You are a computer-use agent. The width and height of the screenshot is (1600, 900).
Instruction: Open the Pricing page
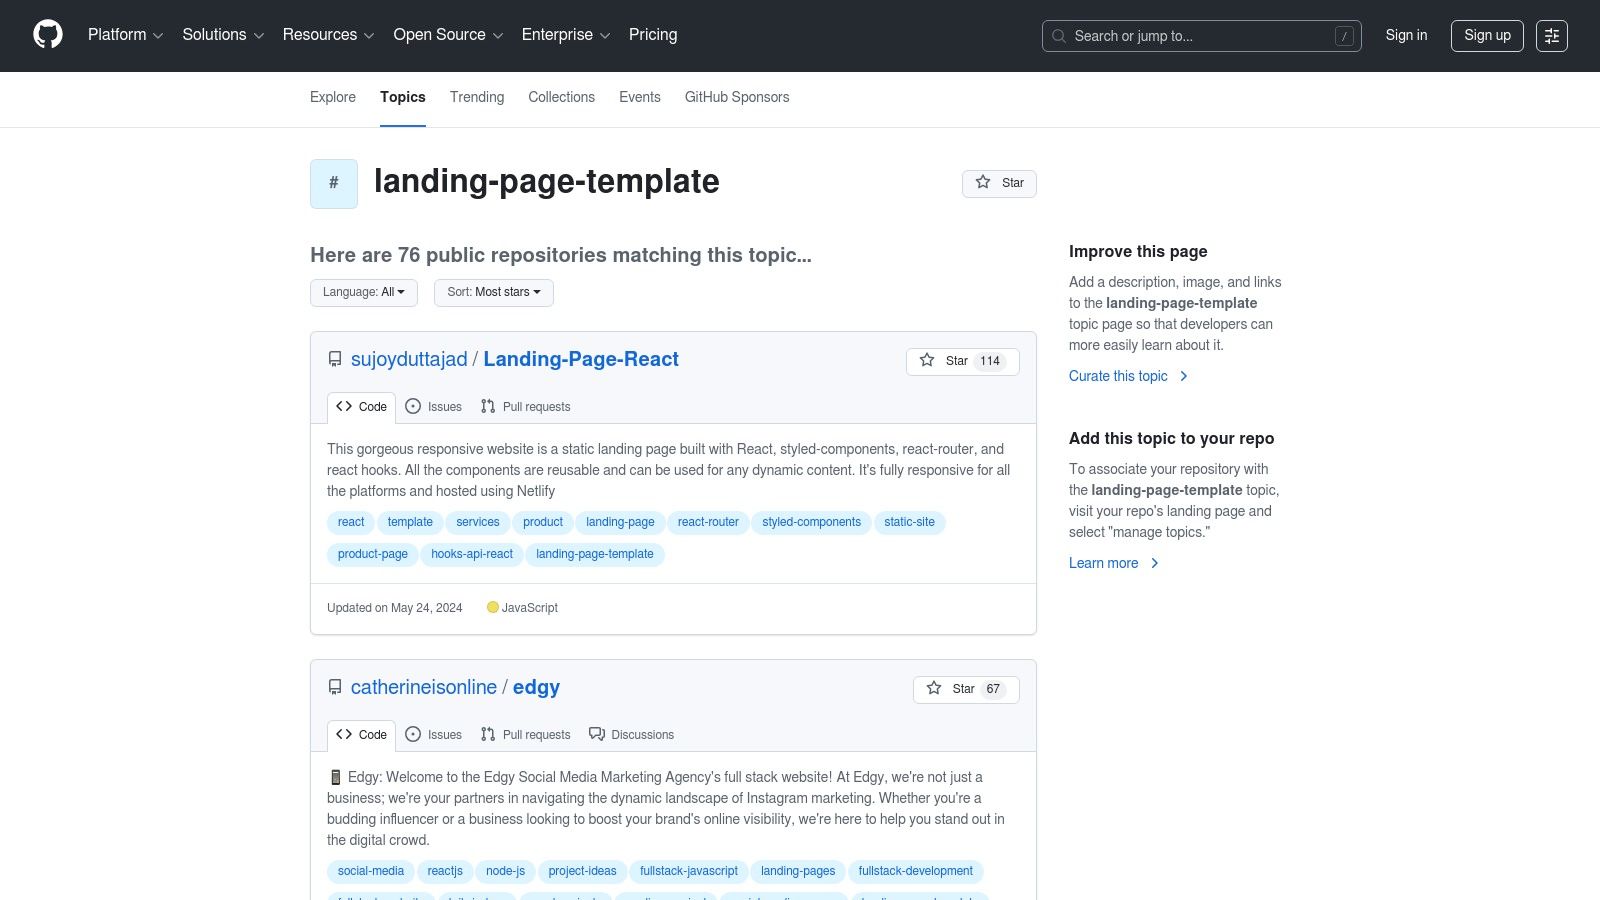coord(652,35)
